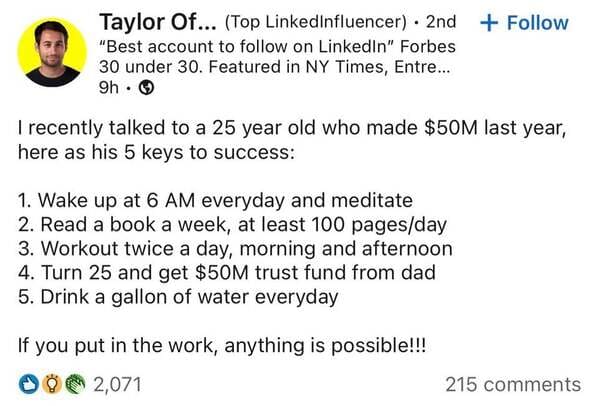Click list item about reading 100 pages/day
Screen dimensions: 599x406
(232, 225)
